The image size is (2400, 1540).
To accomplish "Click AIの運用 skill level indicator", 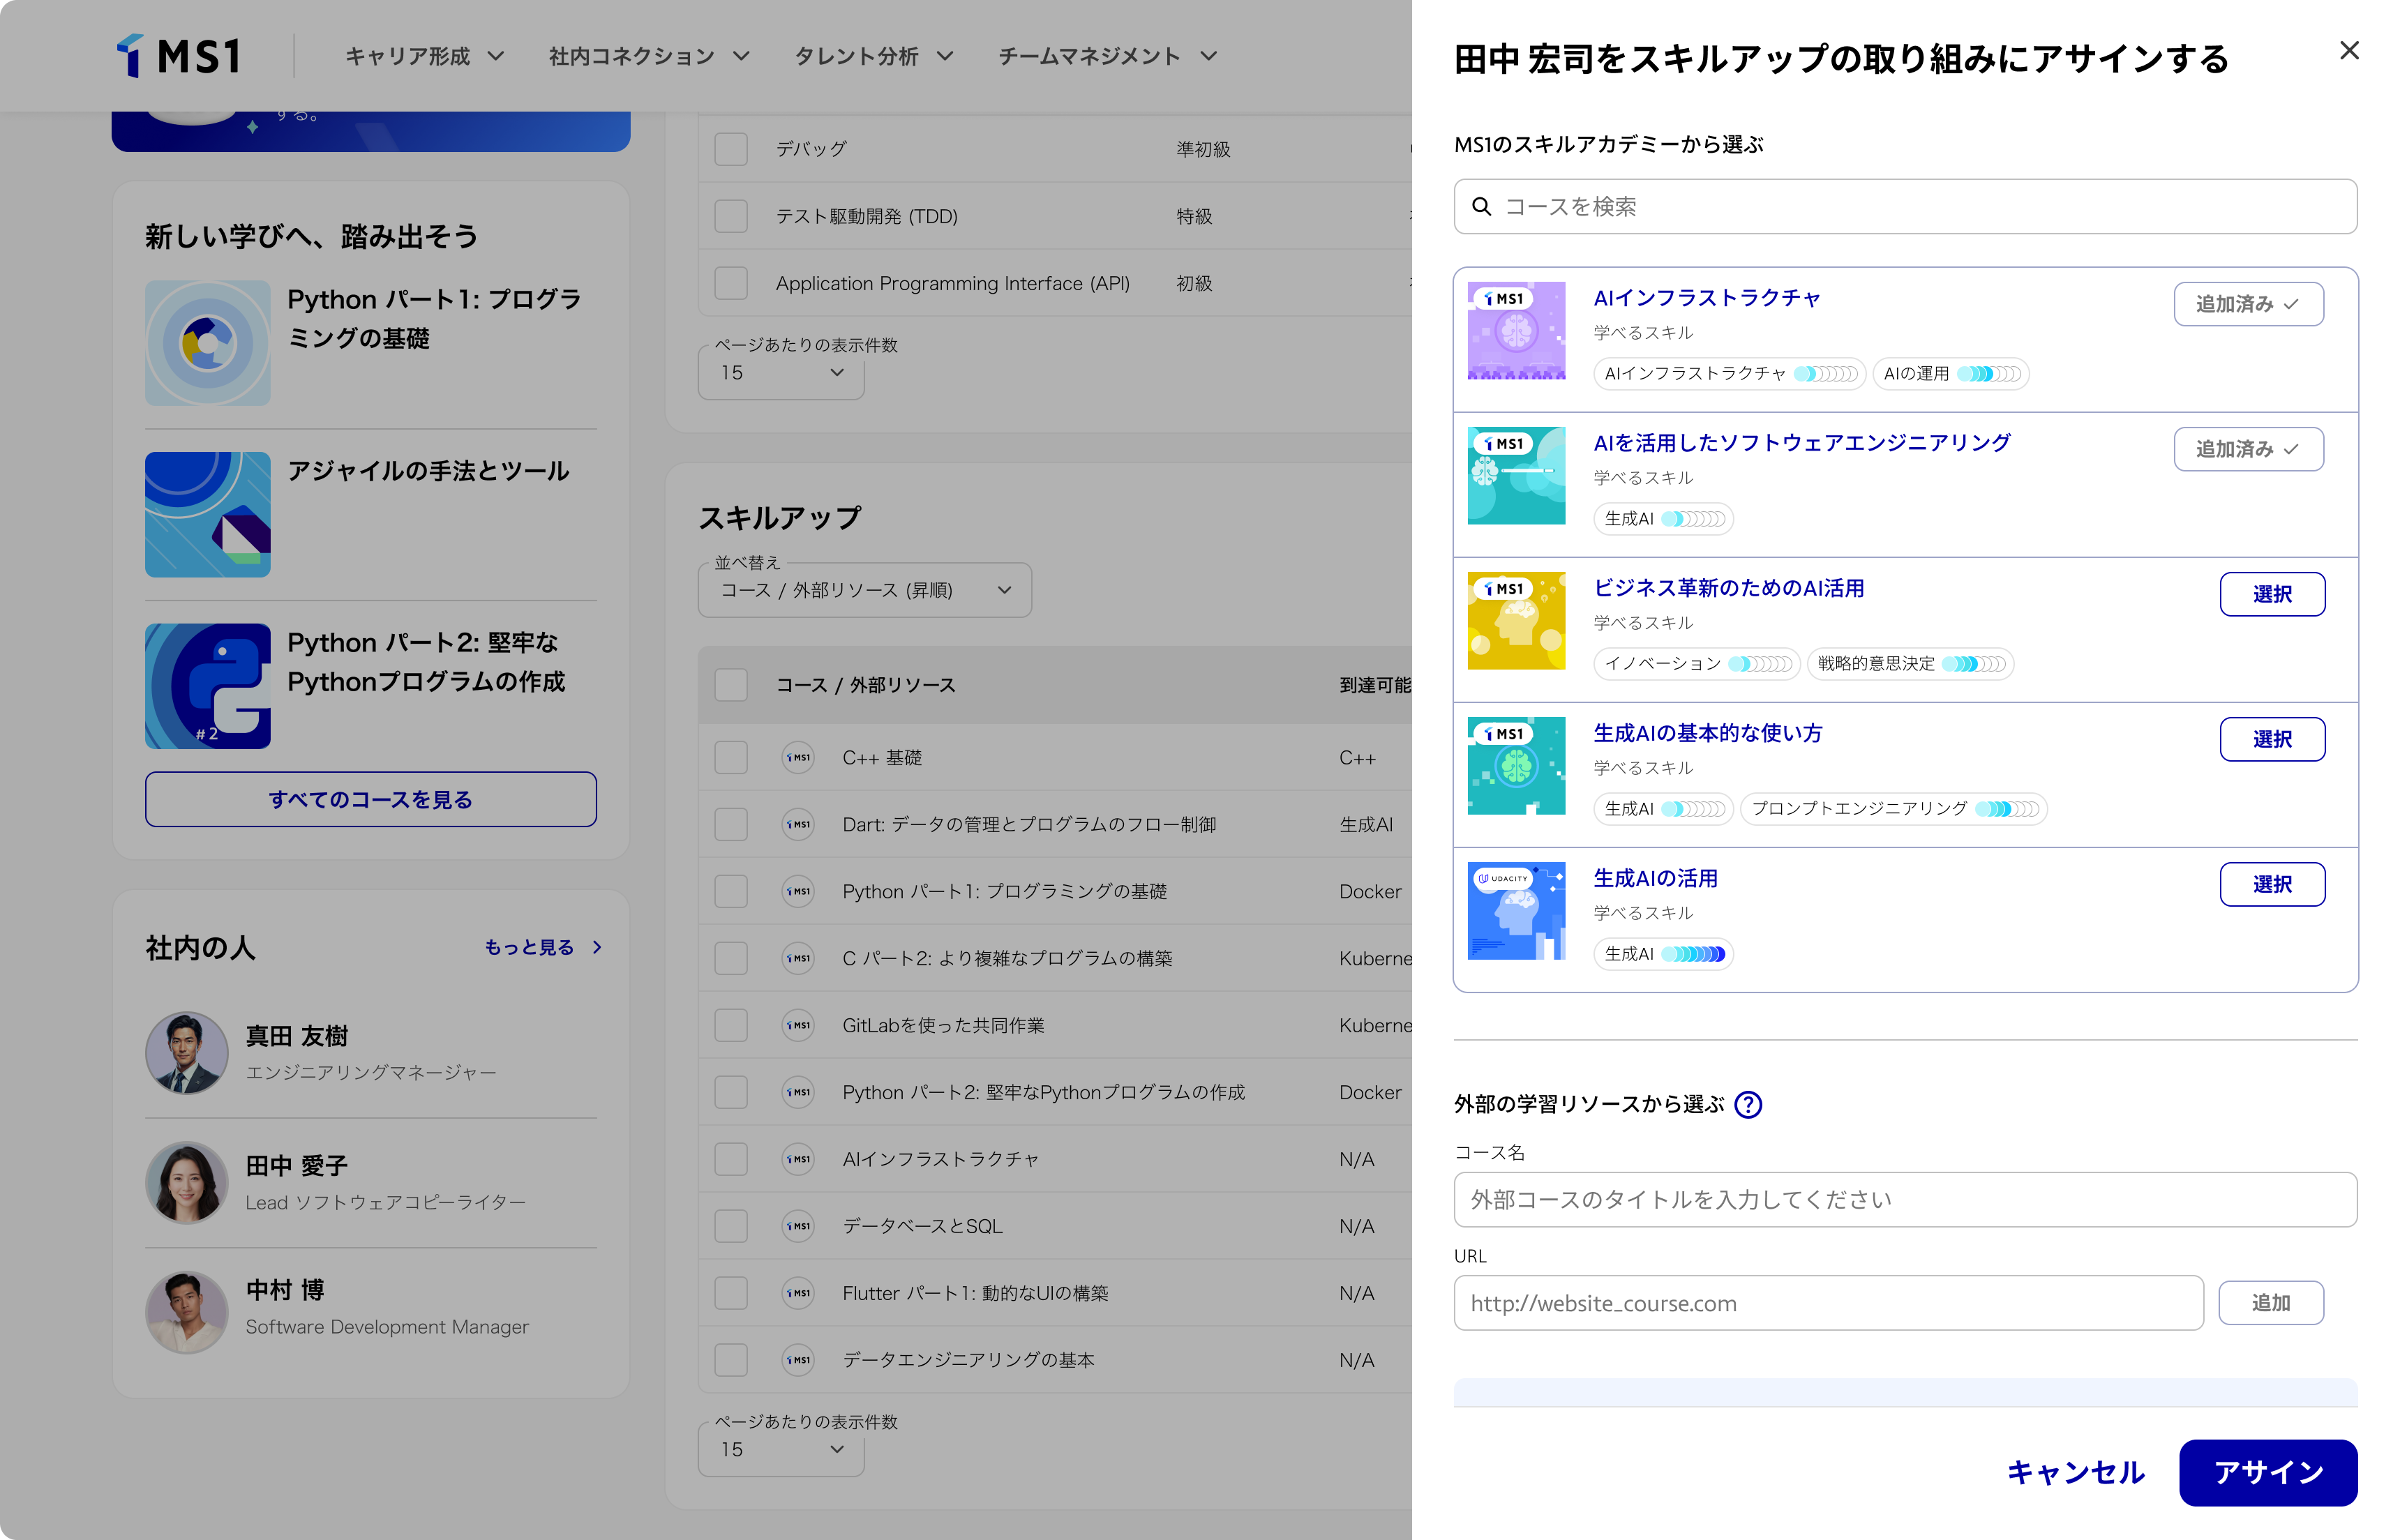I will click(x=1989, y=374).
